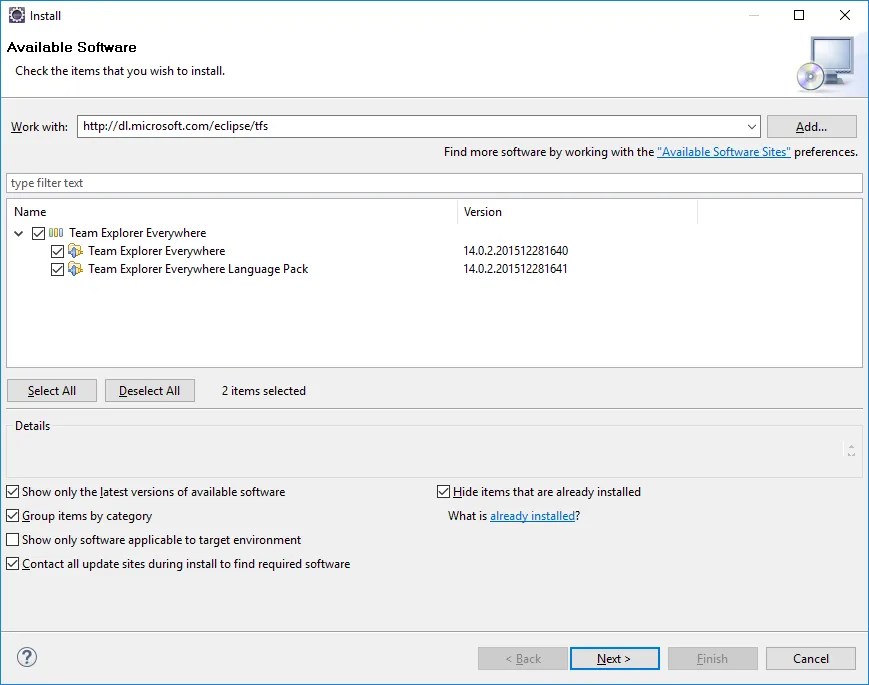Viewport: 869px width, 685px height.
Task: Click the Cancel button
Action: point(811,658)
